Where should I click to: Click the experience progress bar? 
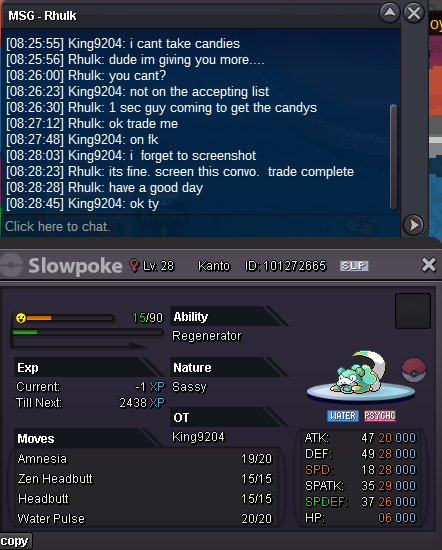pyautogui.click(x=88, y=332)
